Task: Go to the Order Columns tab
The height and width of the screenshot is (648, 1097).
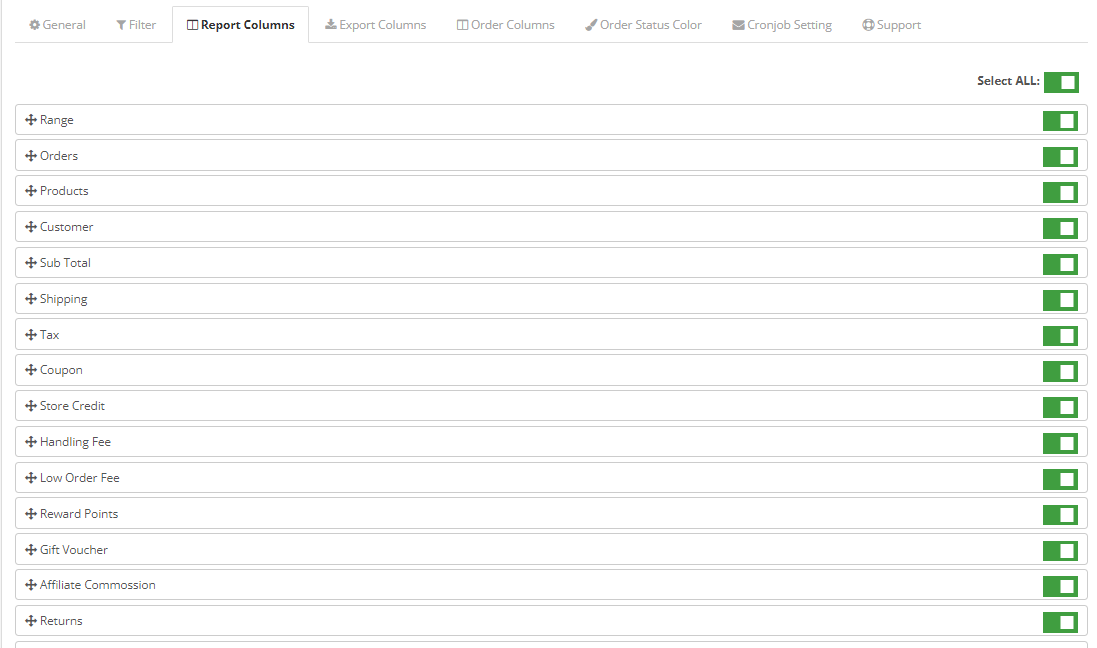Action: point(506,24)
